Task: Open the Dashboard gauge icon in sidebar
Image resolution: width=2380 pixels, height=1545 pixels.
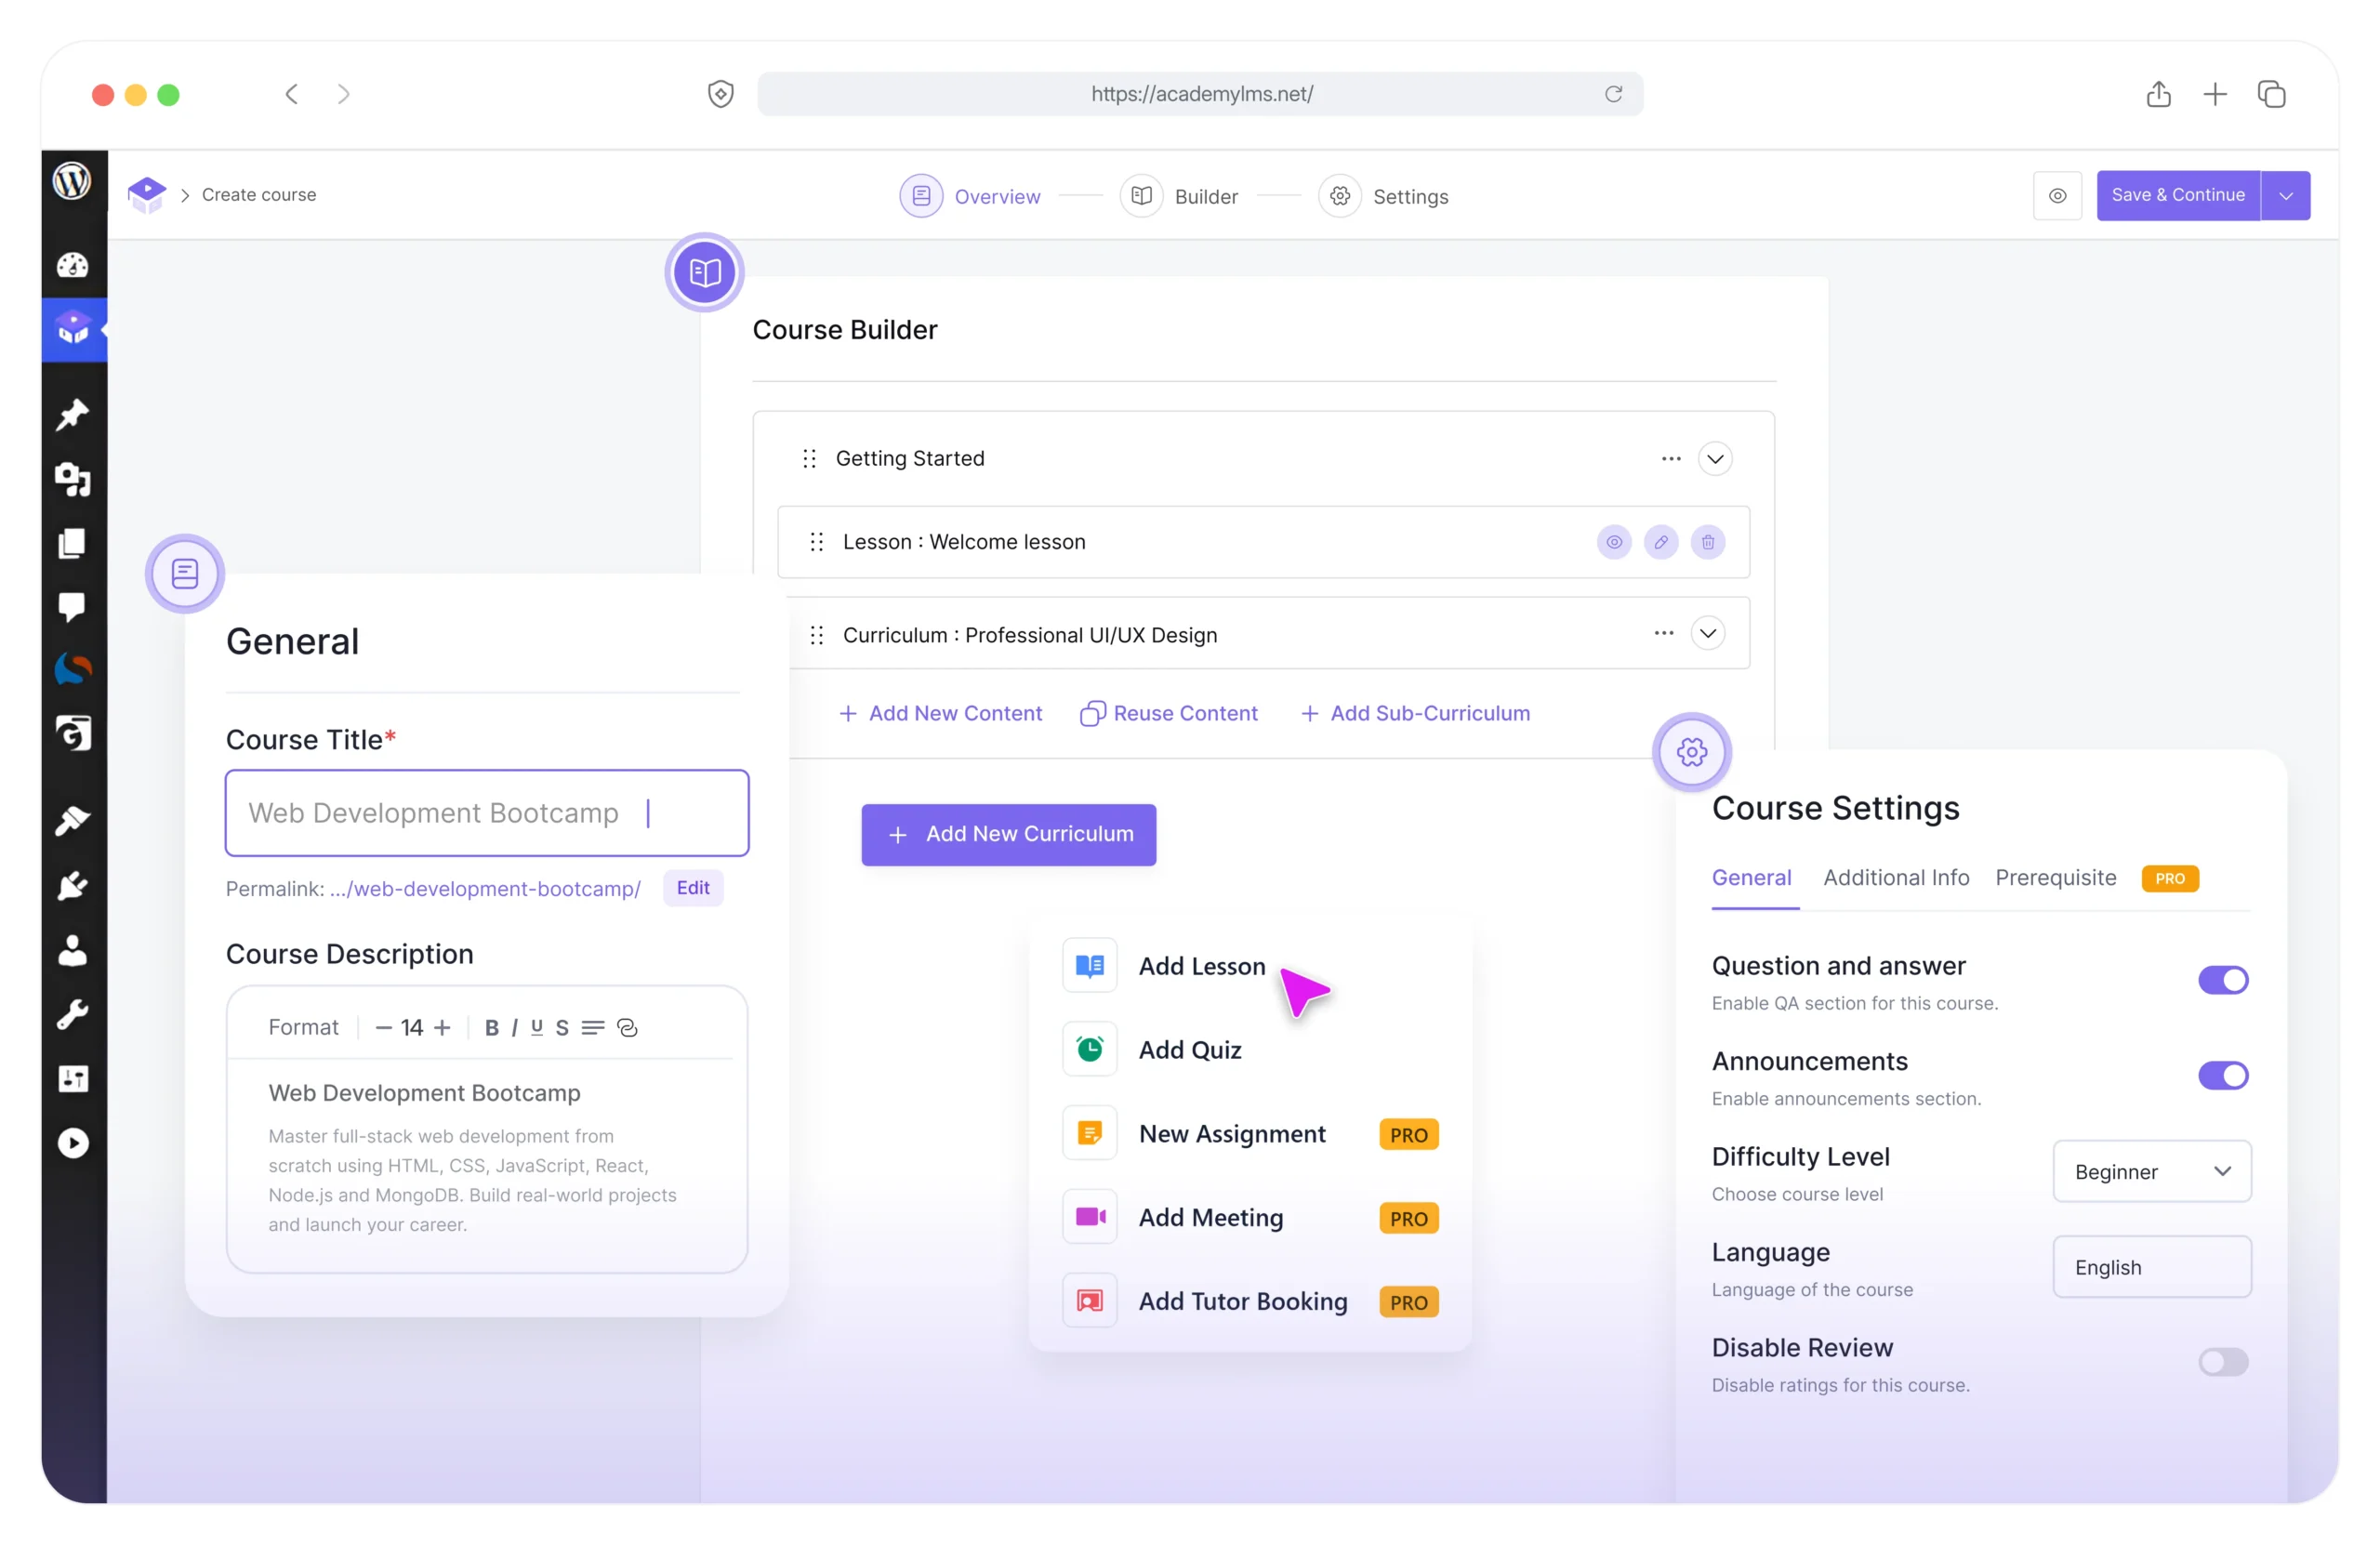Action: pos(72,265)
